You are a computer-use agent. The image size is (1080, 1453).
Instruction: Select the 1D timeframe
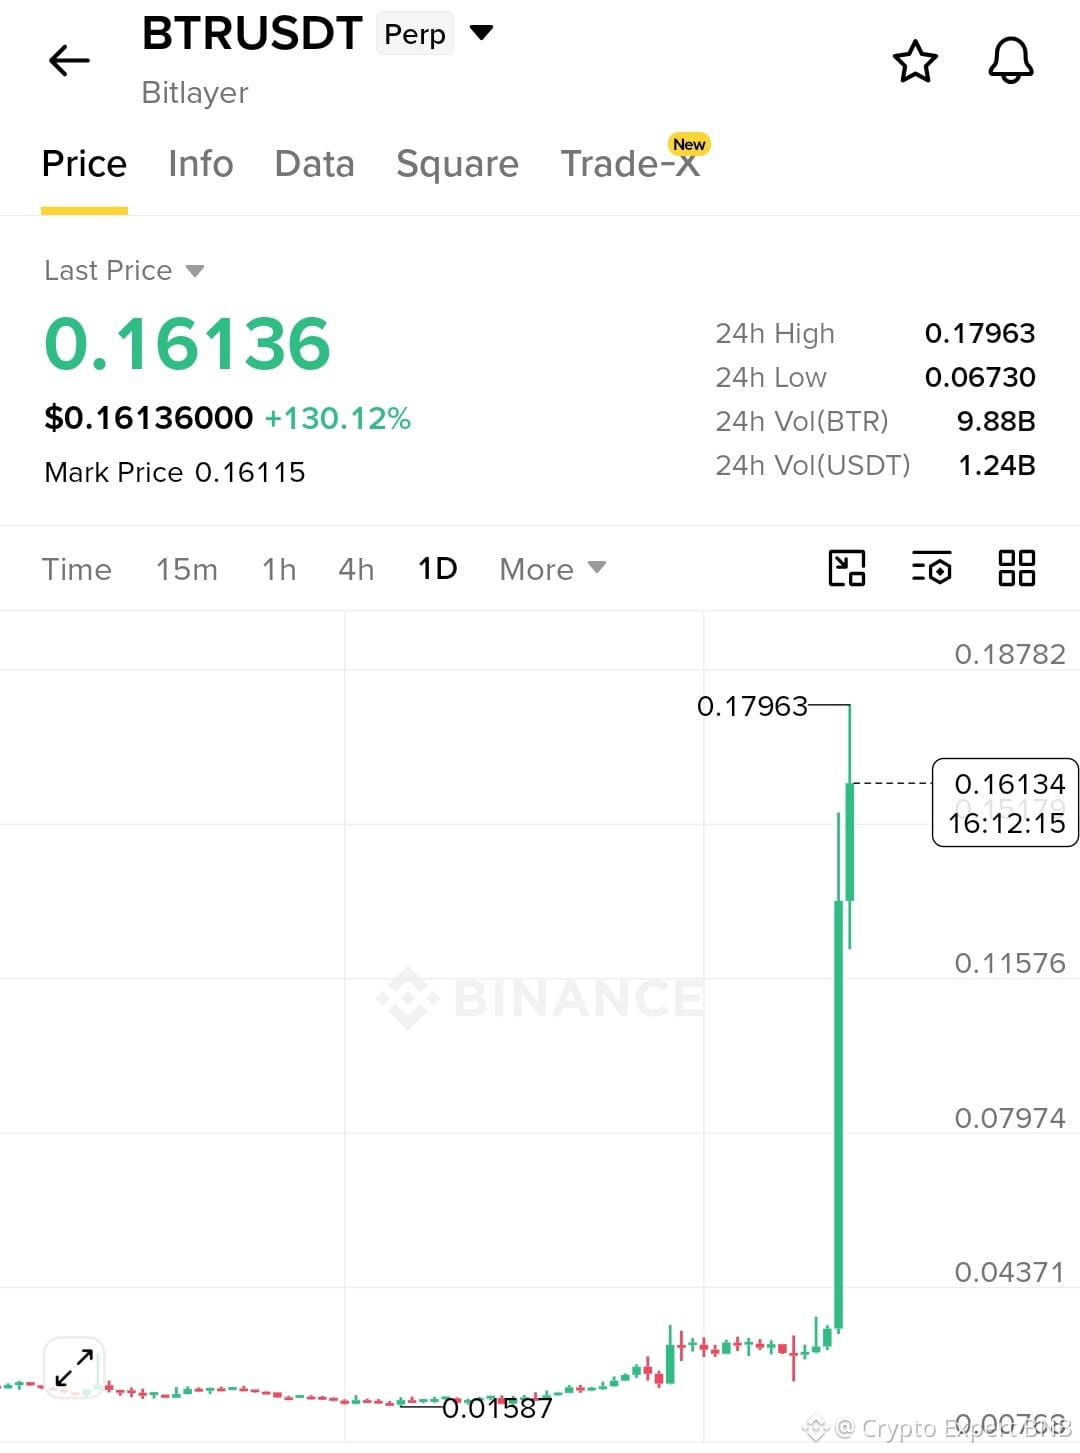click(437, 568)
